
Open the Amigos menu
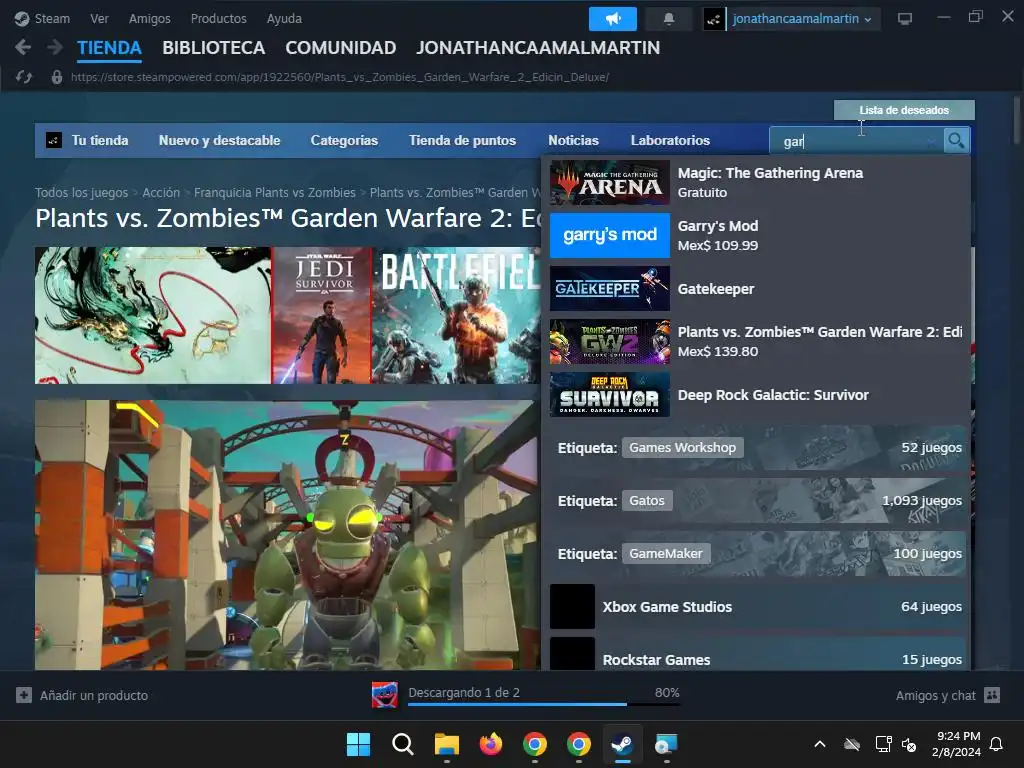150,18
